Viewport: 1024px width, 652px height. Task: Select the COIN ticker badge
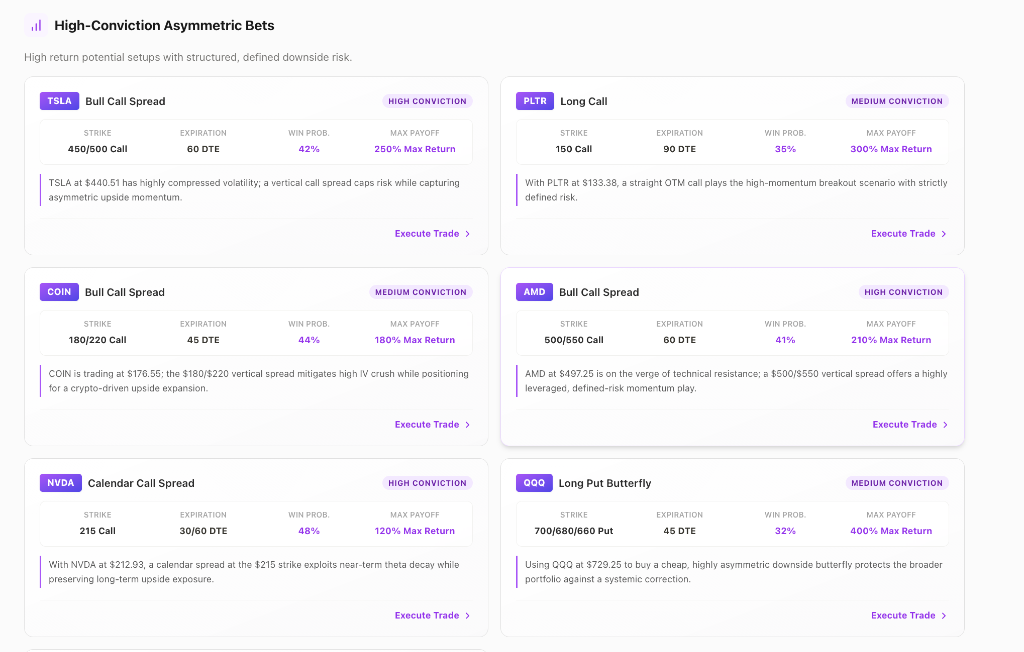click(59, 292)
